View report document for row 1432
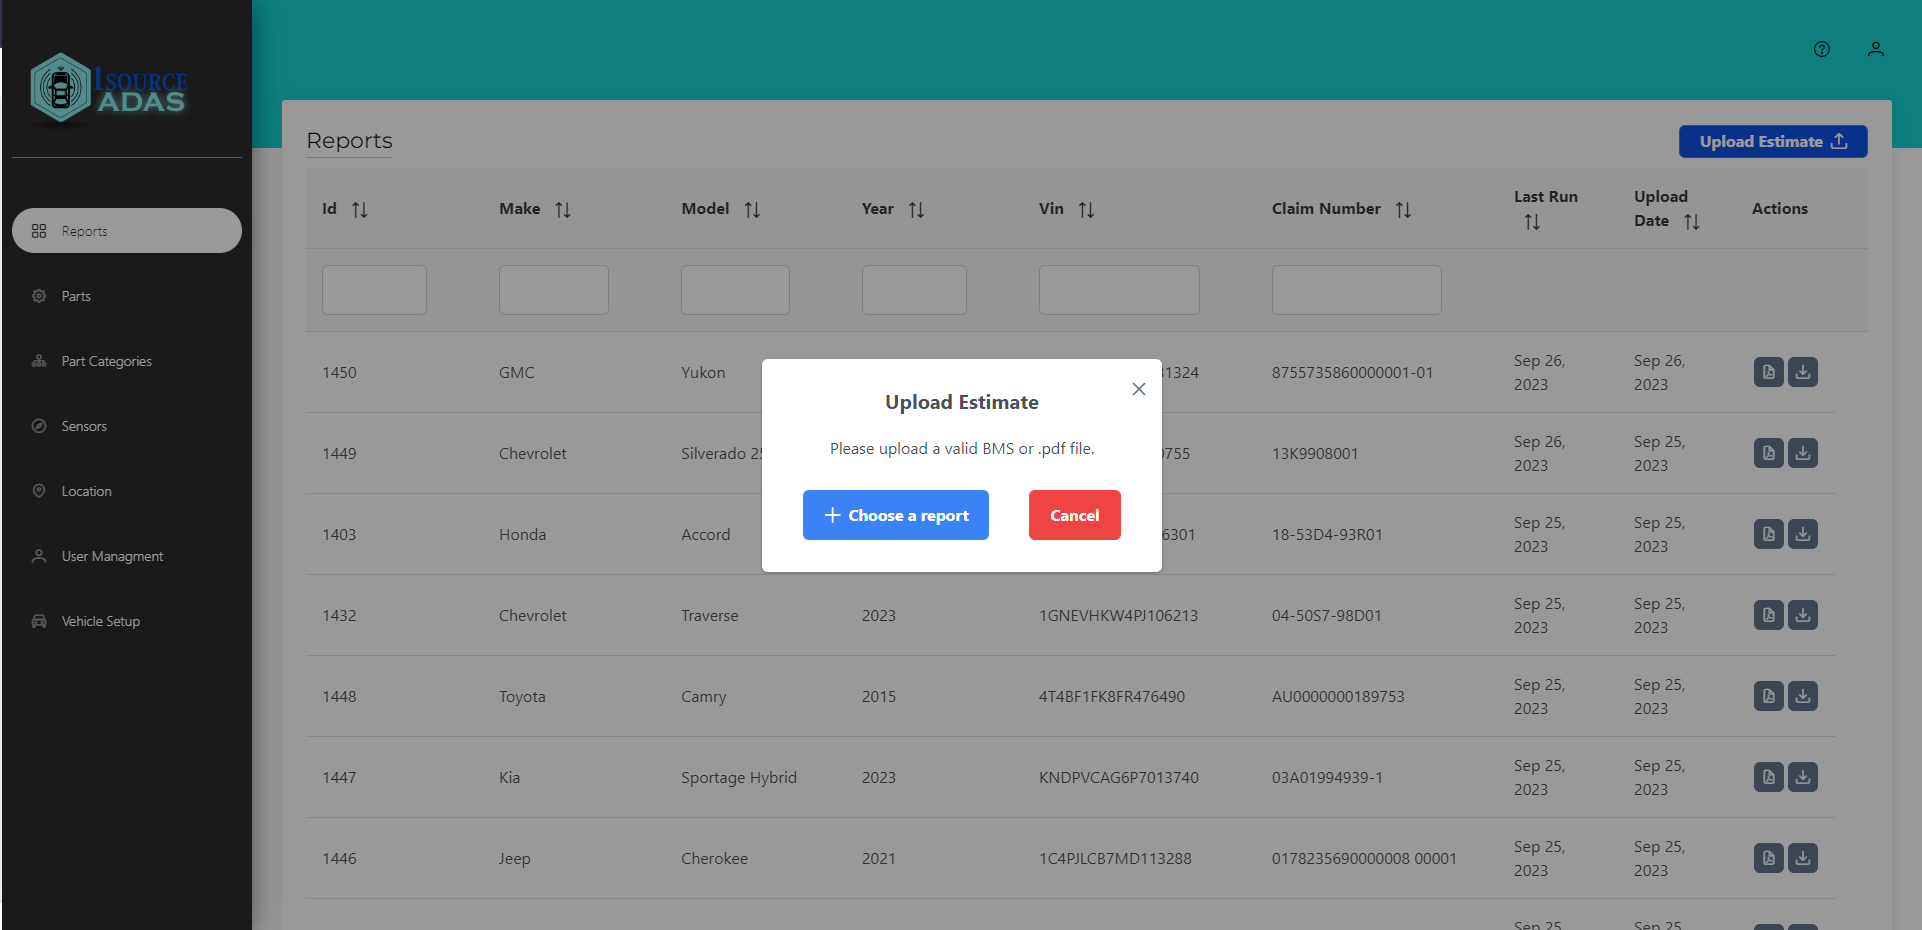Screen dimensions: 1922x930 pyautogui.click(x=1769, y=615)
